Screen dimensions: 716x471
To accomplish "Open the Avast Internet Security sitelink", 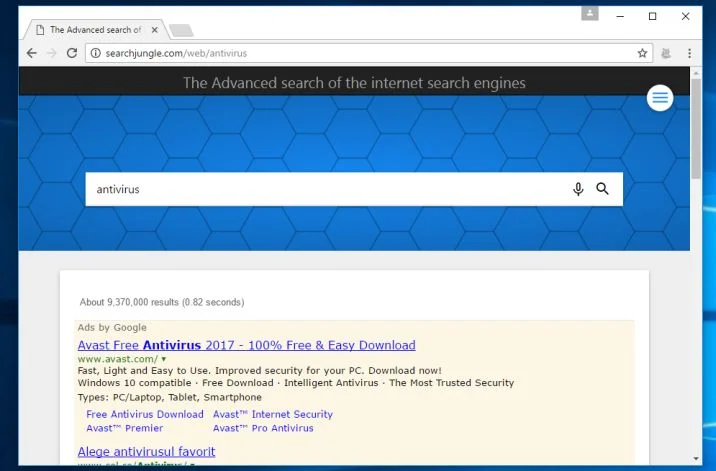I will click(x=273, y=414).
